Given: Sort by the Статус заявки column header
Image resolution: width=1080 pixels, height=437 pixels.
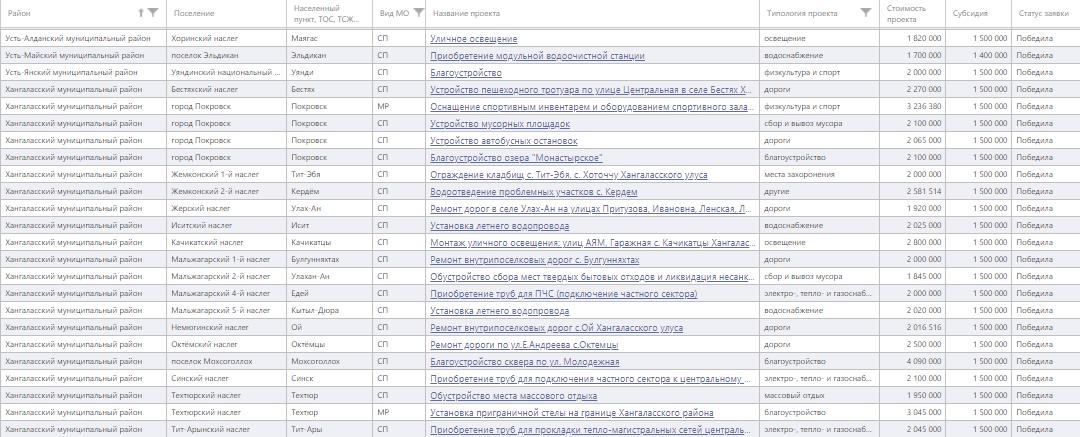Looking at the screenshot, I should click(1044, 13).
